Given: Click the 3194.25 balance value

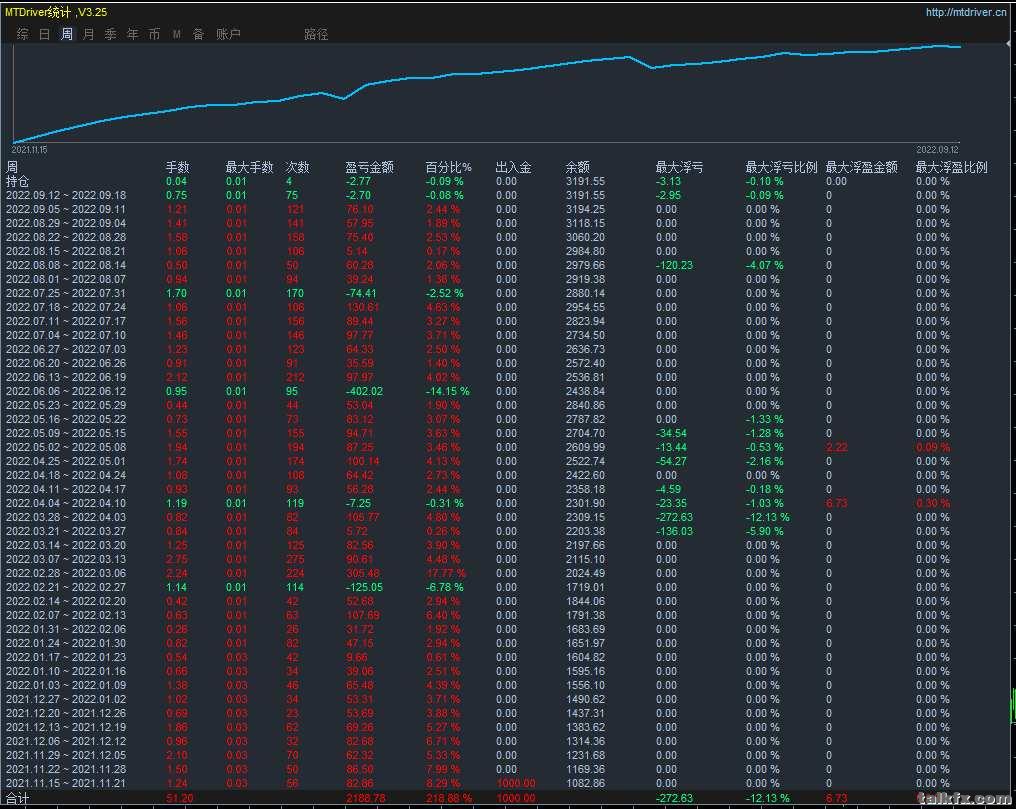Looking at the screenshot, I should (585, 209).
